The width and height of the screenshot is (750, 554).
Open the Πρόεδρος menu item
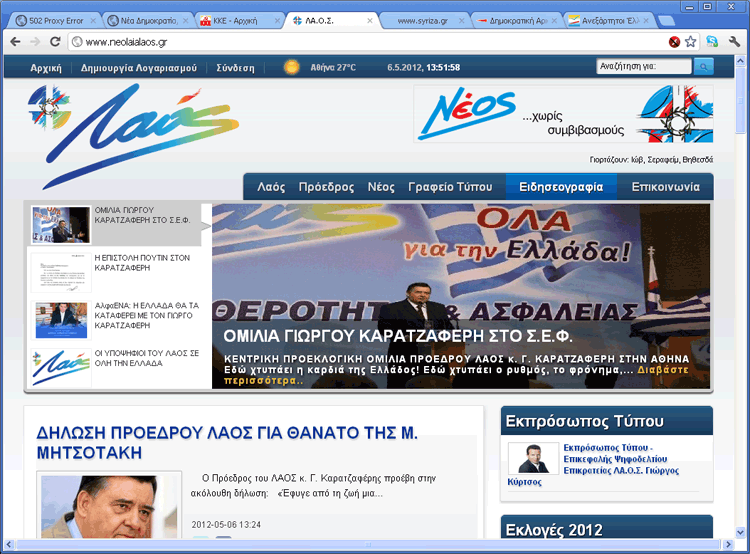pyautogui.click(x=326, y=187)
